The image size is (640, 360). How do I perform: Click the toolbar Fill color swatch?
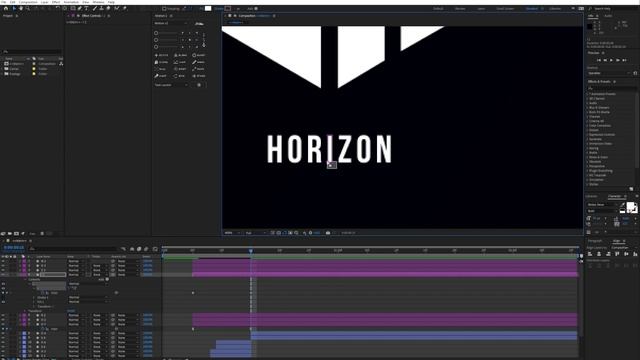coord(208,8)
